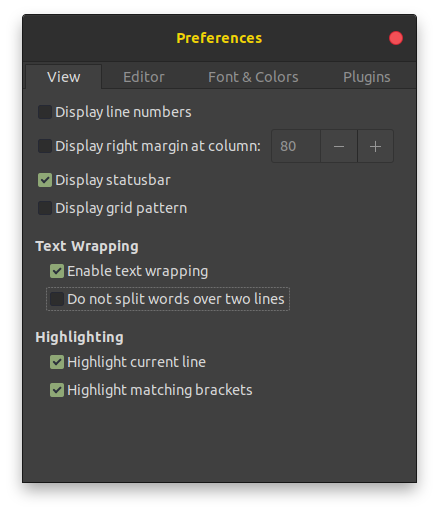This screenshot has height=513, width=439.
Task: Open the Font & Colors tab
Action: tap(253, 77)
